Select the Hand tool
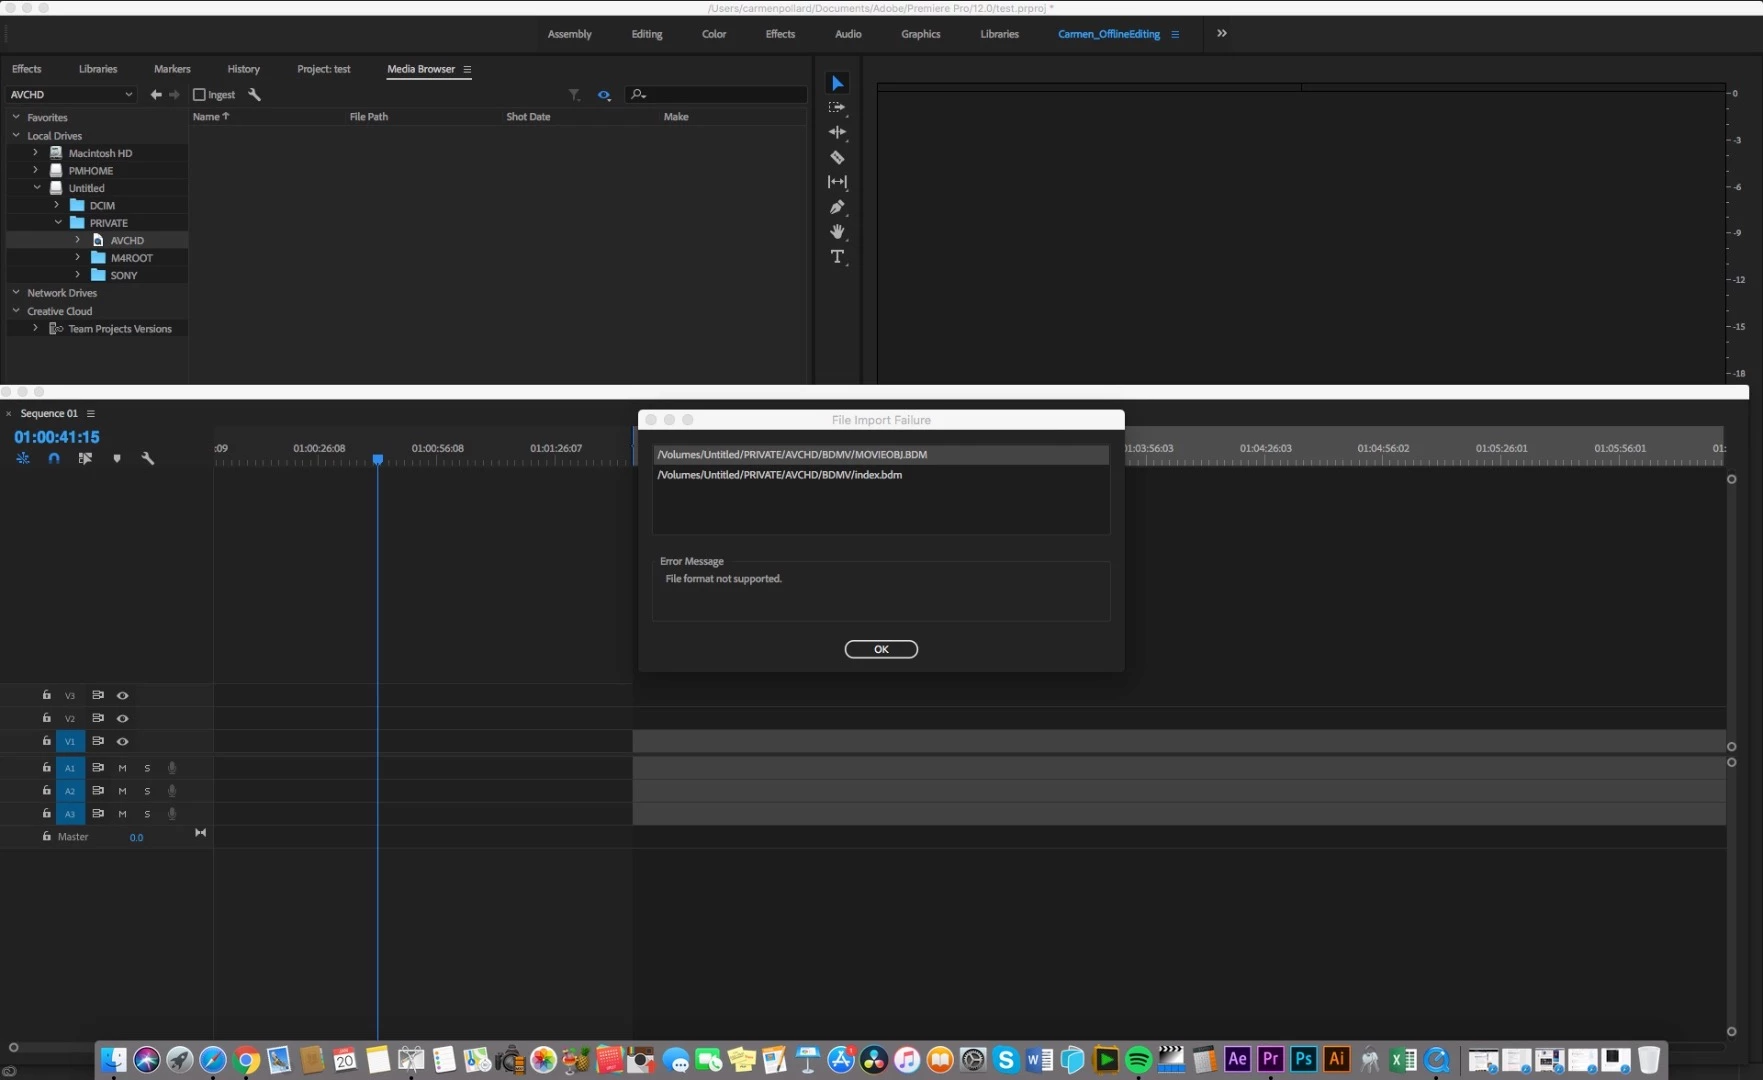 point(837,232)
